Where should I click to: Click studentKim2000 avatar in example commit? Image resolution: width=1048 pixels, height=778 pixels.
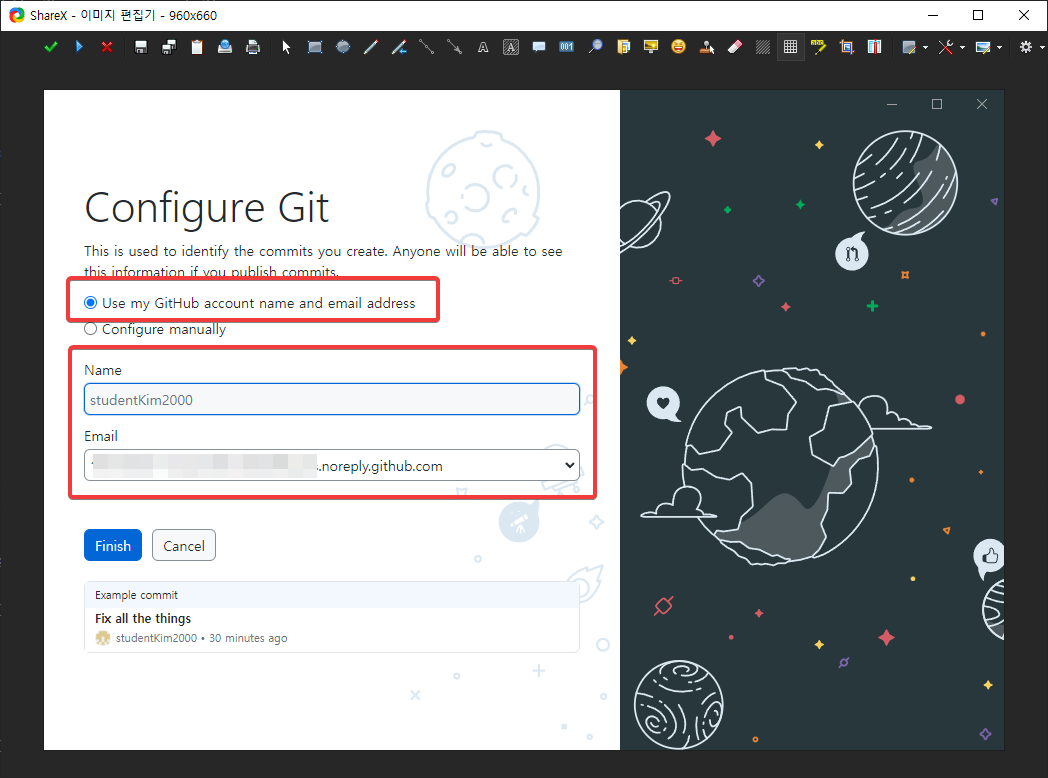tap(103, 638)
